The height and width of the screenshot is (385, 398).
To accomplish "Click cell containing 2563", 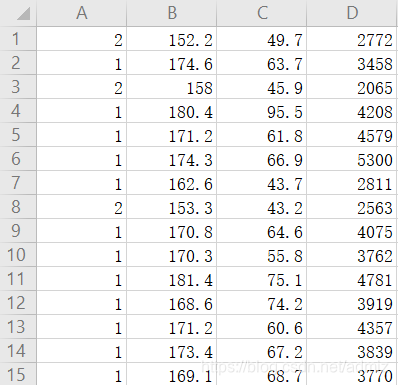I will [x=352, y=207].
